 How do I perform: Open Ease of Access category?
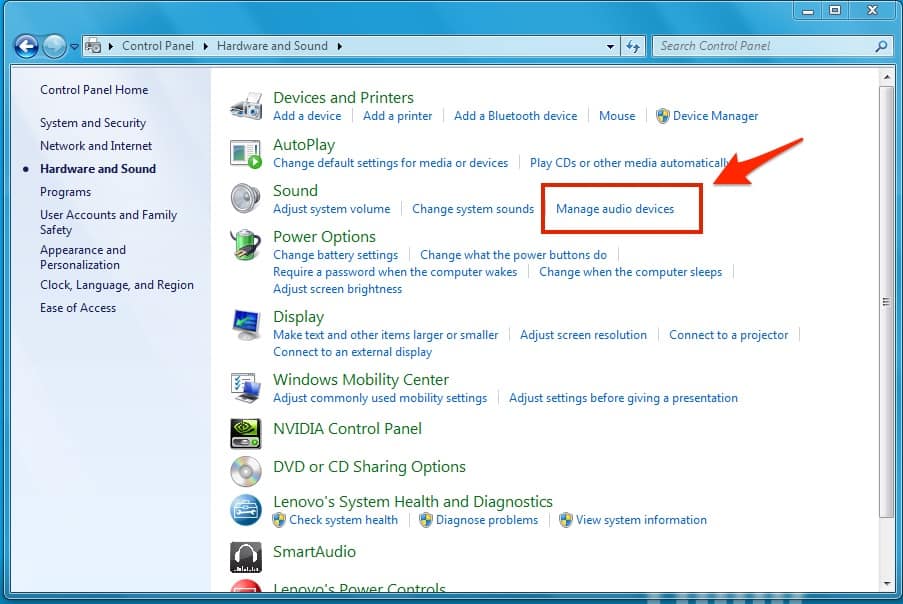[x=78, y=308]
